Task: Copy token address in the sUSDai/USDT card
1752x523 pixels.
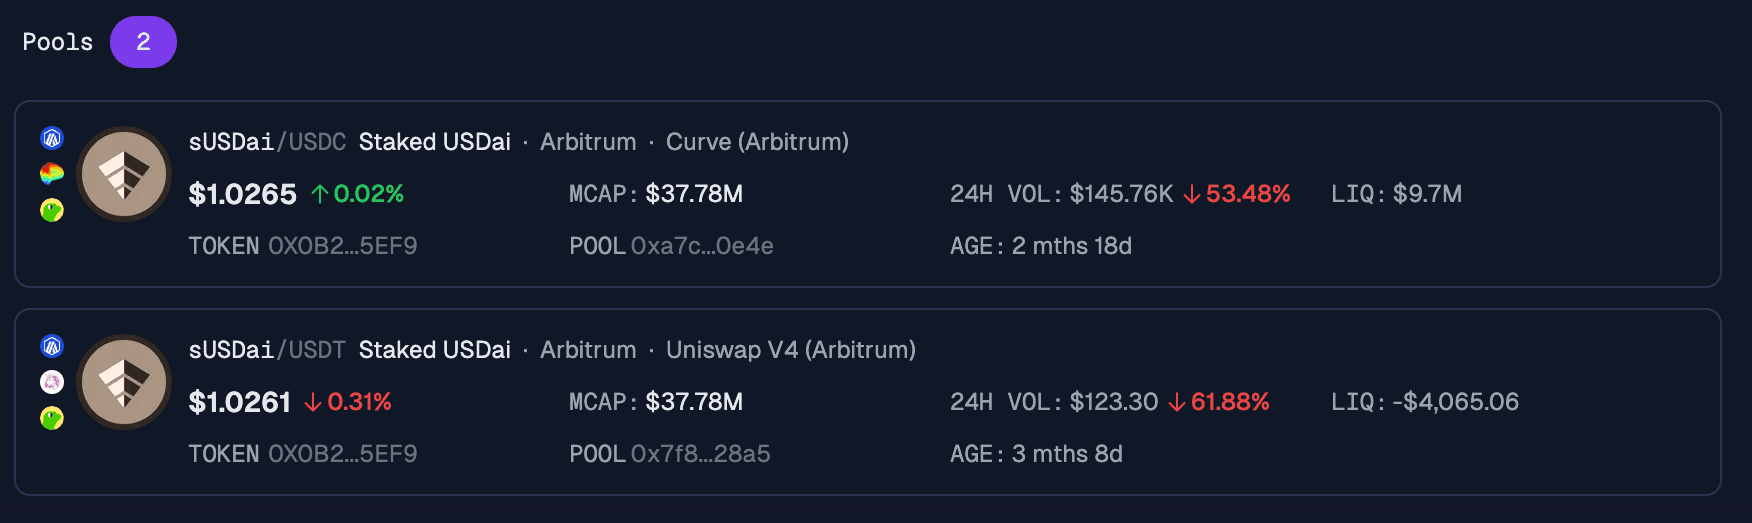Action: [342, 454]
